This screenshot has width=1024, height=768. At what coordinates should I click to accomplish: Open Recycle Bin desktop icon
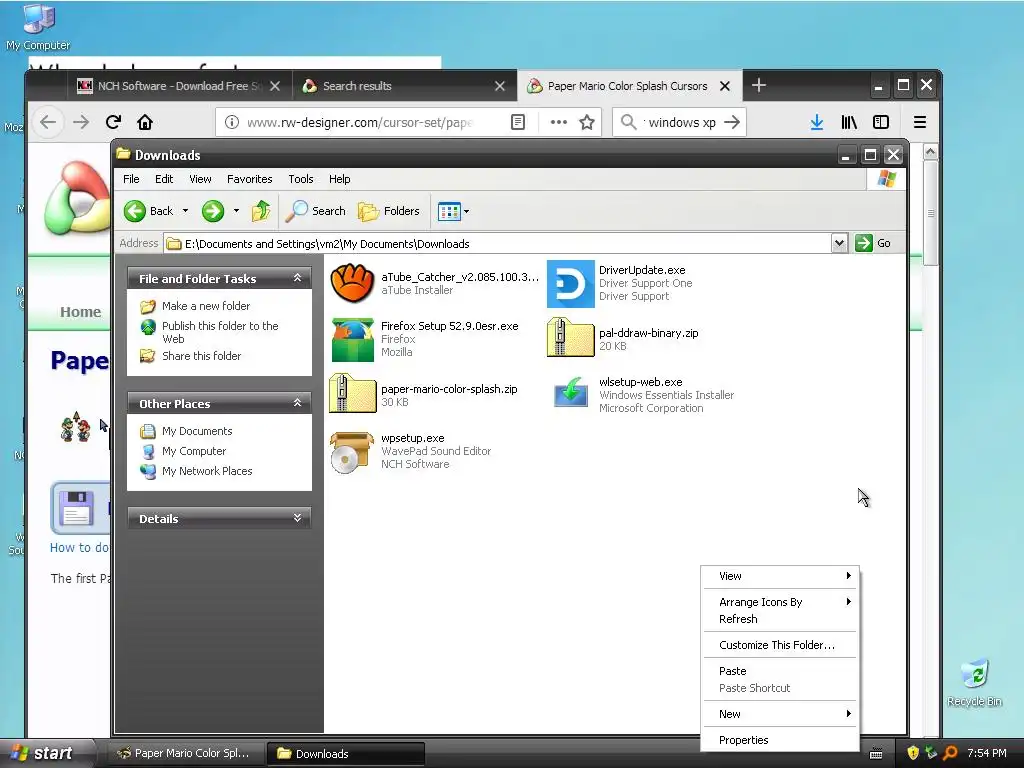[974, 682]
